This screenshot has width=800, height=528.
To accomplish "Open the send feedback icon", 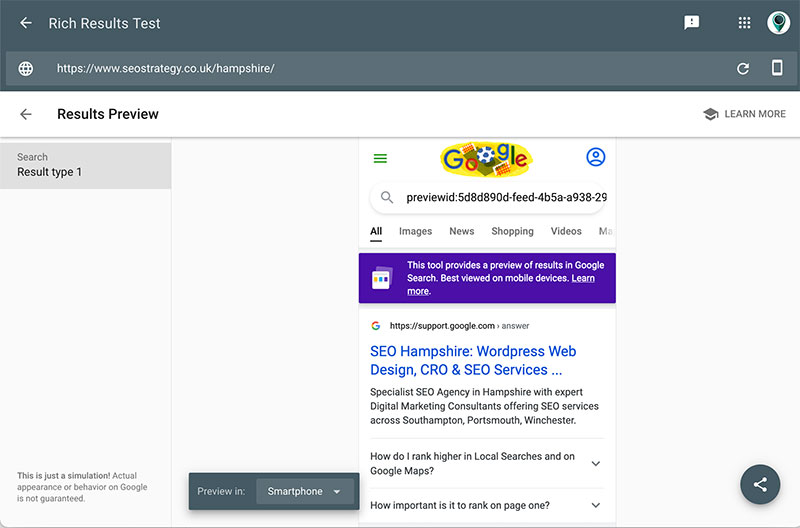I will 691,23.
